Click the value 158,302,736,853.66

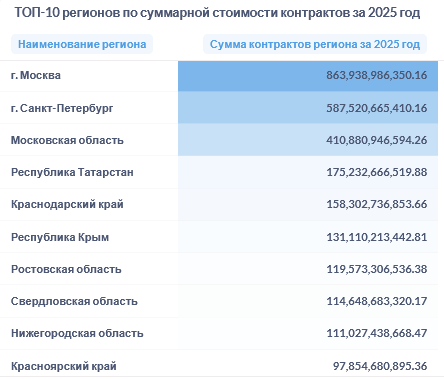point(377,204)
